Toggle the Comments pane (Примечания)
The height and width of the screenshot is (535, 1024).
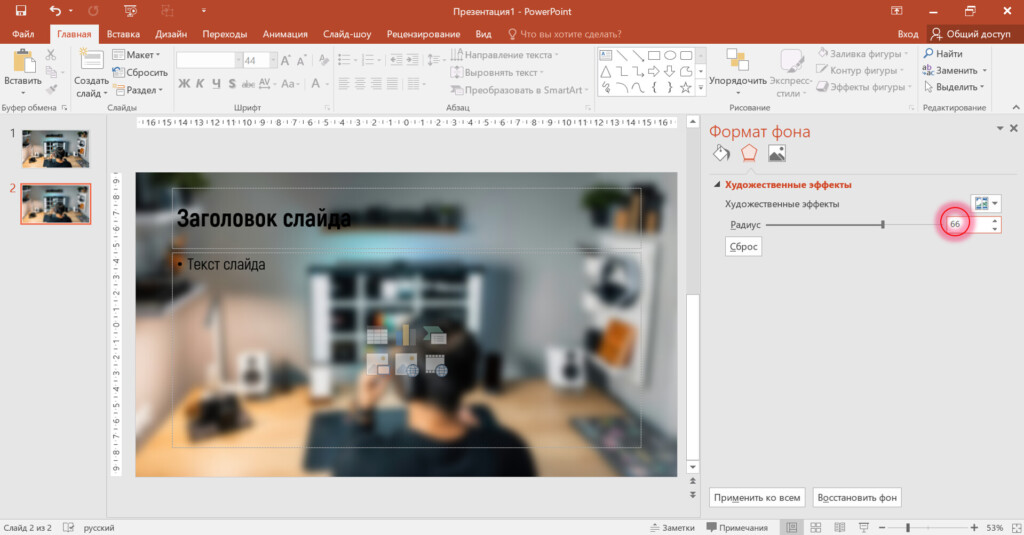tap(738, 527)
